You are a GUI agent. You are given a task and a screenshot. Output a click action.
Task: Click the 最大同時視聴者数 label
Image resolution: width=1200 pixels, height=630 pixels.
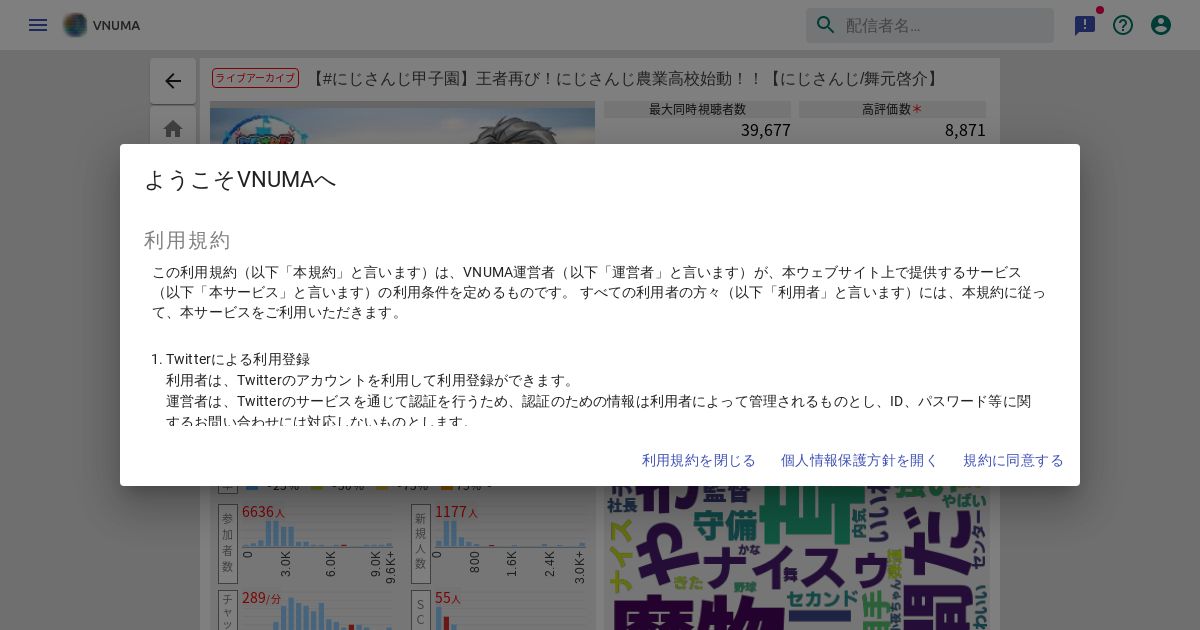coord(697,109)
